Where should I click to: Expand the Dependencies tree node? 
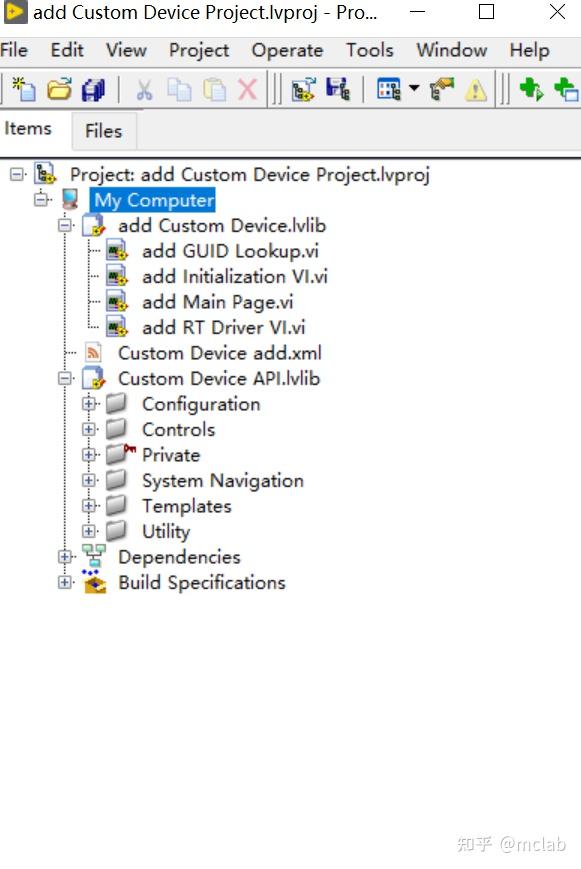click(66, 557)
